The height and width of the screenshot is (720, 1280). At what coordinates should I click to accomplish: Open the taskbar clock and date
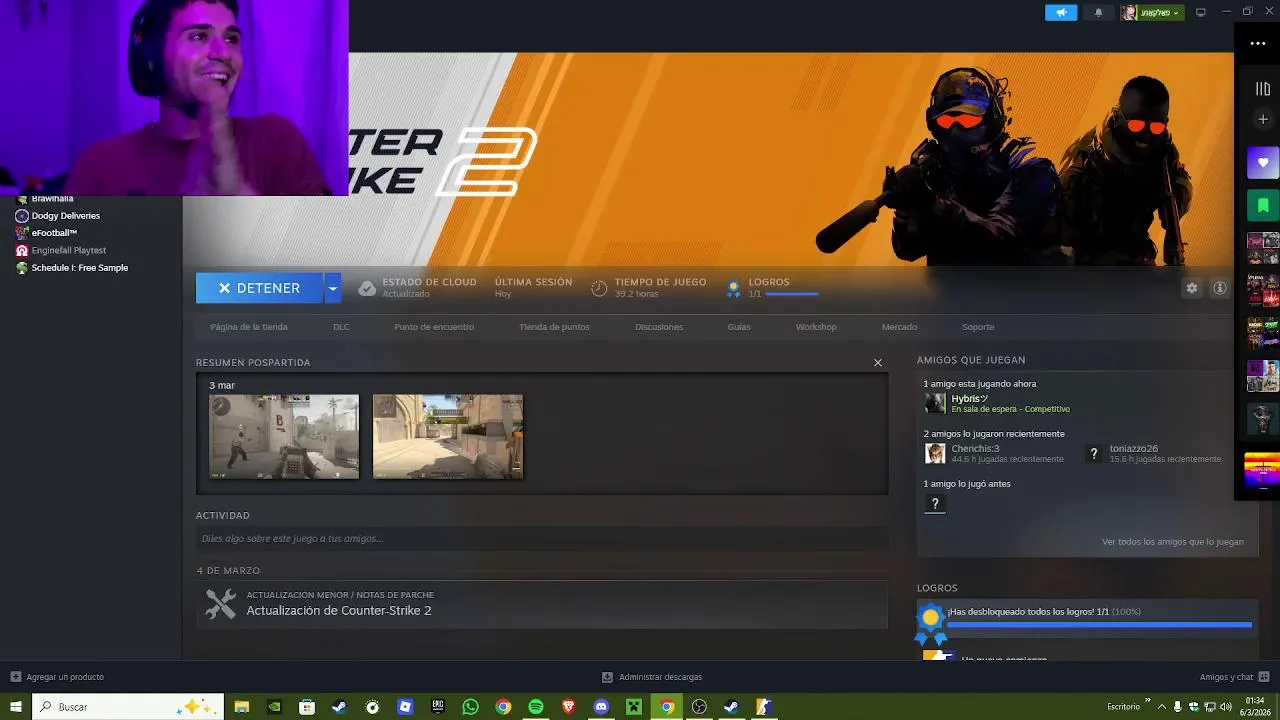pos(1254,706)
